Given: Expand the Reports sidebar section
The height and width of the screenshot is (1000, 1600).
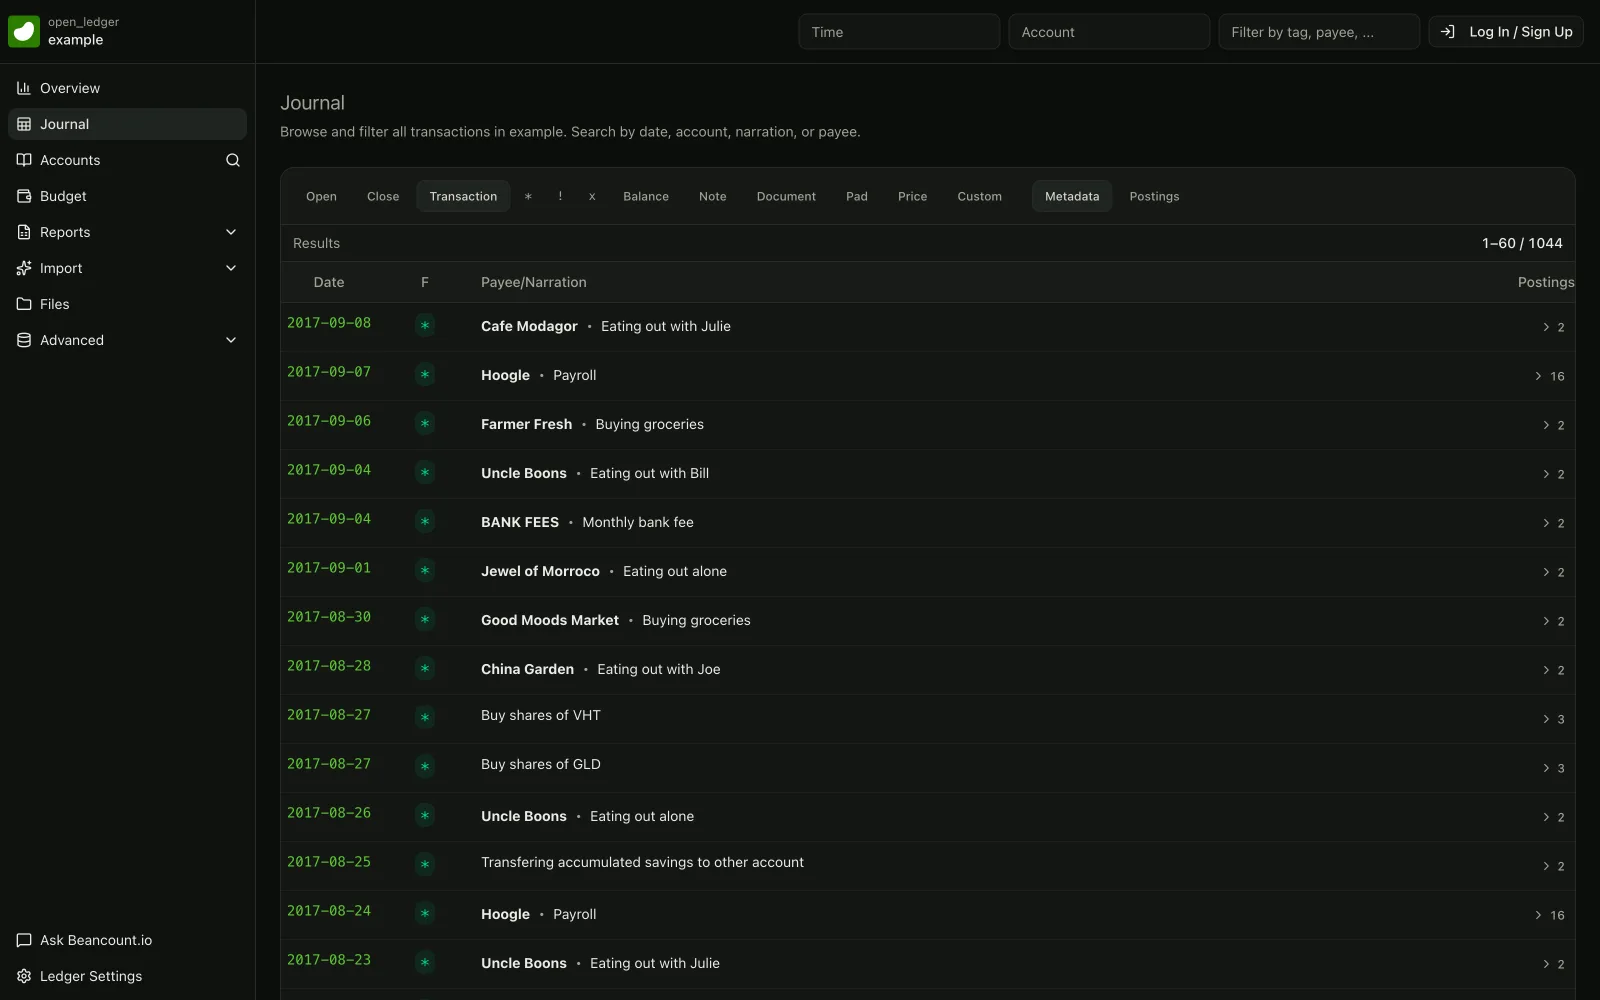Looking at the screenshot, I should coord(231,232).
